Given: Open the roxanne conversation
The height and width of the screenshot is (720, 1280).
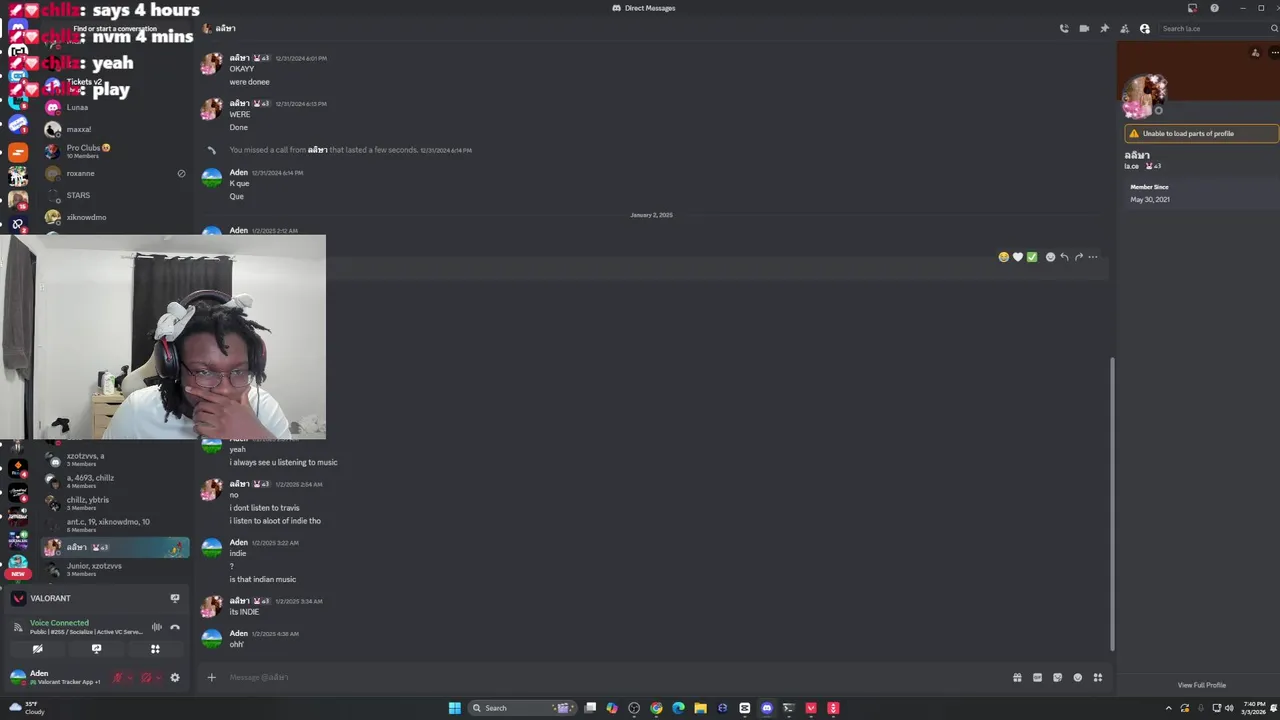Looking at the screenshot, I should pos(114,173).
